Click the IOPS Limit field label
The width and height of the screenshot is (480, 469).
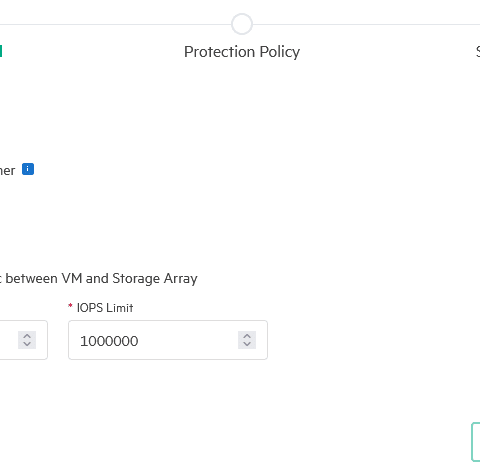(105, 308)
